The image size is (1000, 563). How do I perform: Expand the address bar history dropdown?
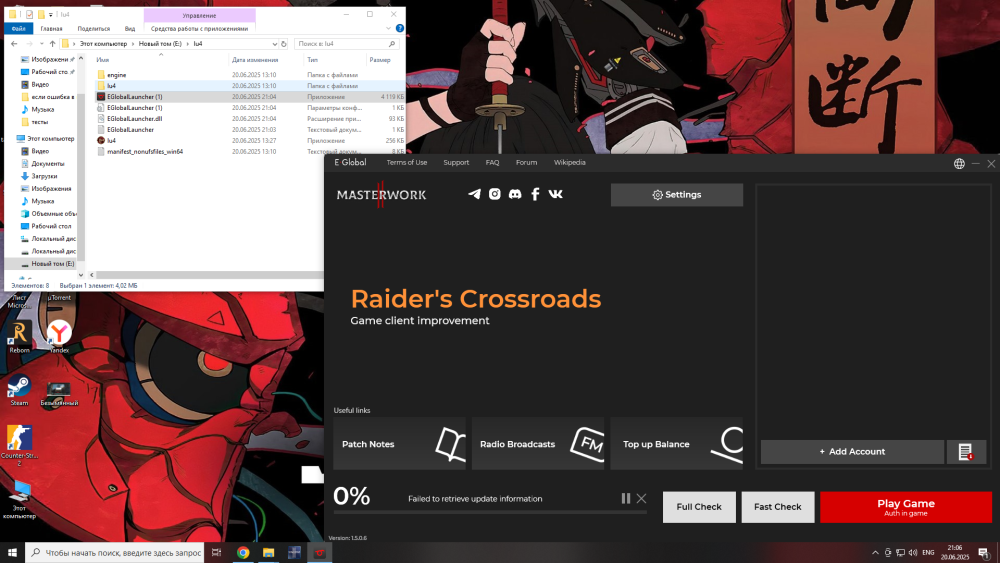point(275,44)
